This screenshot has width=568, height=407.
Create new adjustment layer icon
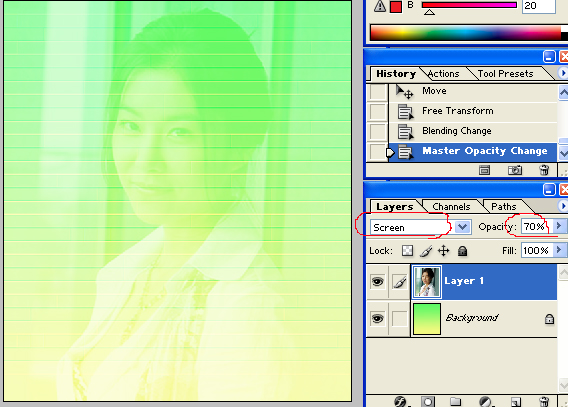tap(485, 402)
